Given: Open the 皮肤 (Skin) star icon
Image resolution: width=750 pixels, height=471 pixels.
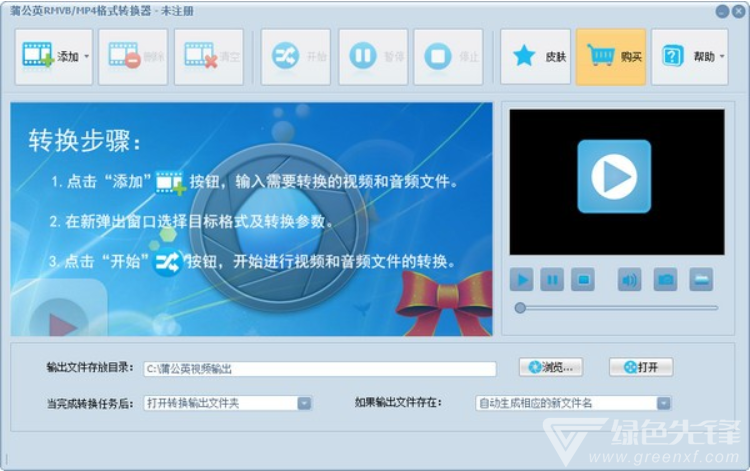Looking at the screenshot, I should [525, 57].
